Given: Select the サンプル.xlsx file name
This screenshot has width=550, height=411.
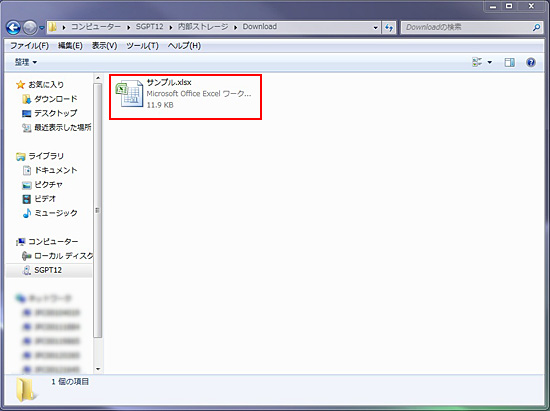Looking at the screenshot, I should [x=169, y=82].
